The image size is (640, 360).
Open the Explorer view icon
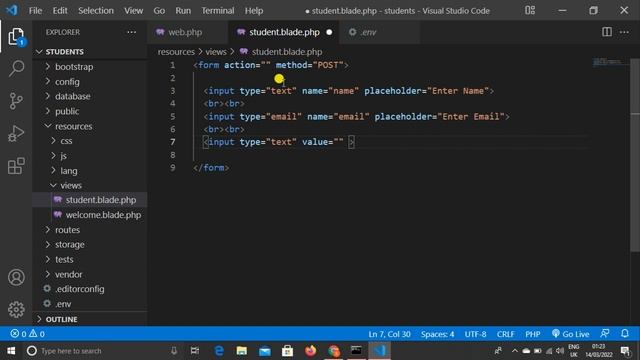[16, 37]
